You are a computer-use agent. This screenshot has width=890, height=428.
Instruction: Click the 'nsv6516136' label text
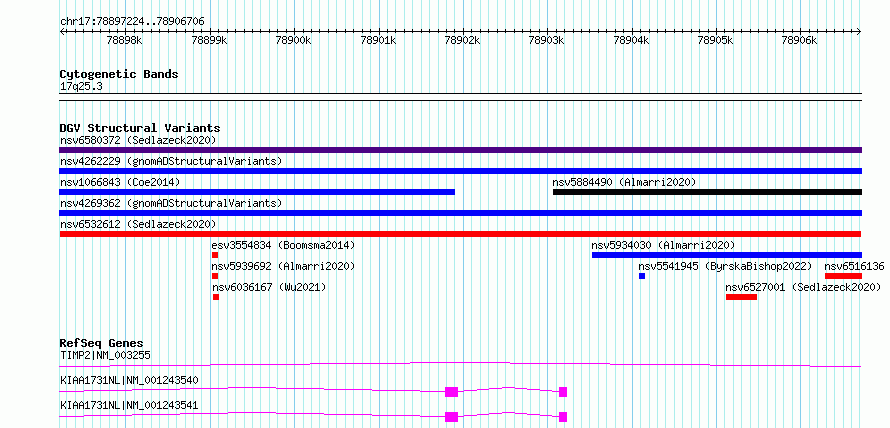tap(854, 266)
